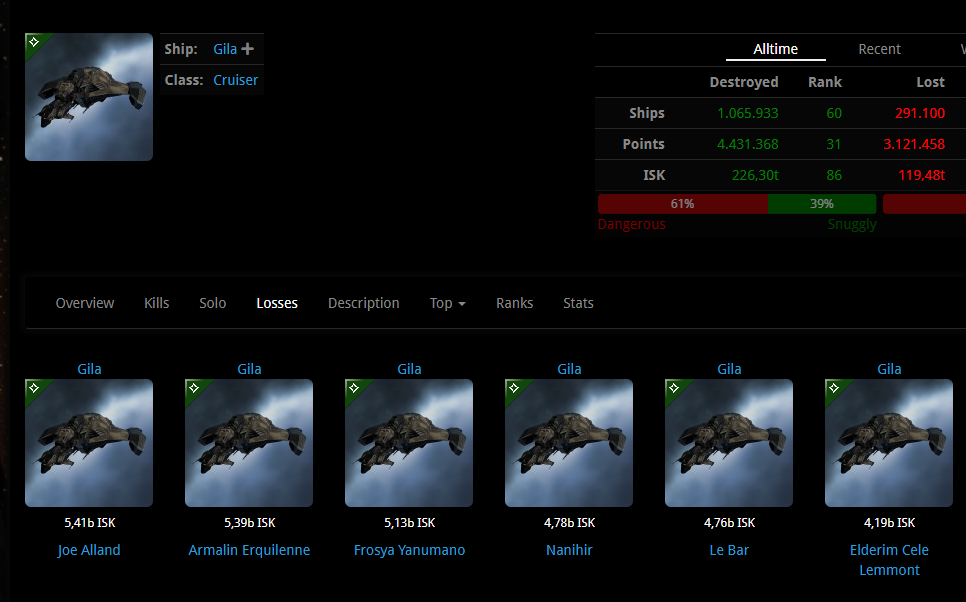Click Gila thumbnail above Le Bar
Viewport: 966px width, 602px height.
point(729,443)
